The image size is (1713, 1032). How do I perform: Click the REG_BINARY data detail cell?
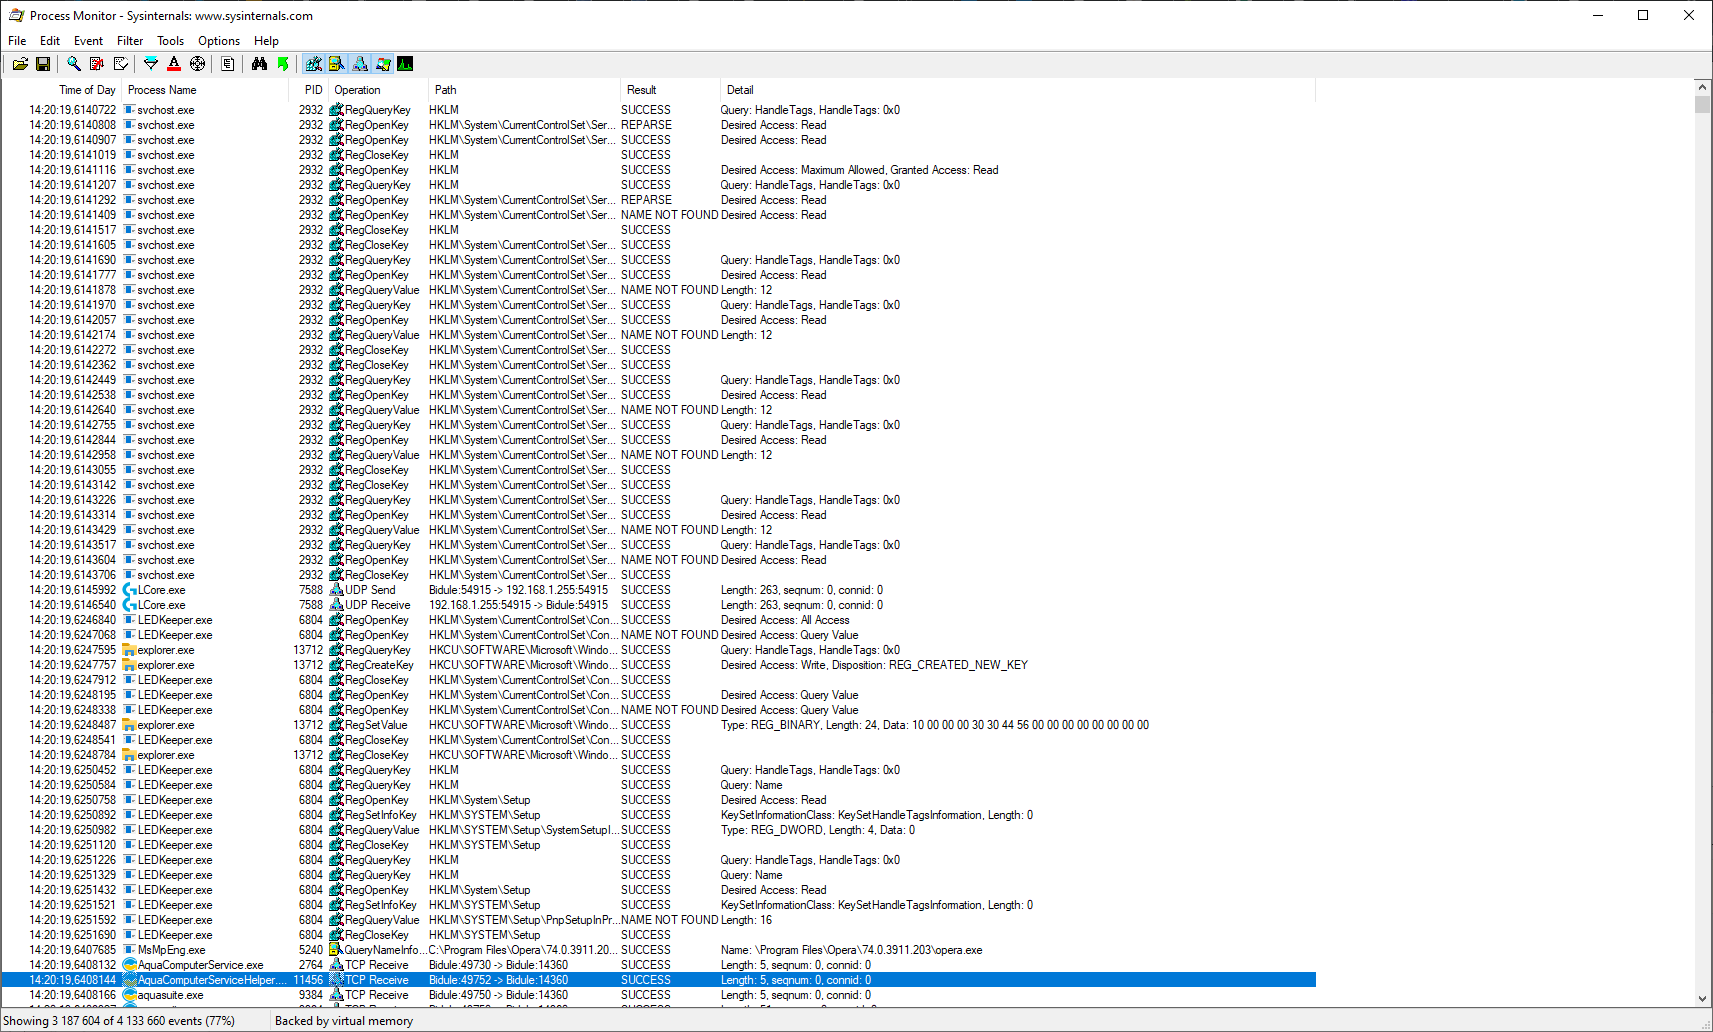(935, 725)
